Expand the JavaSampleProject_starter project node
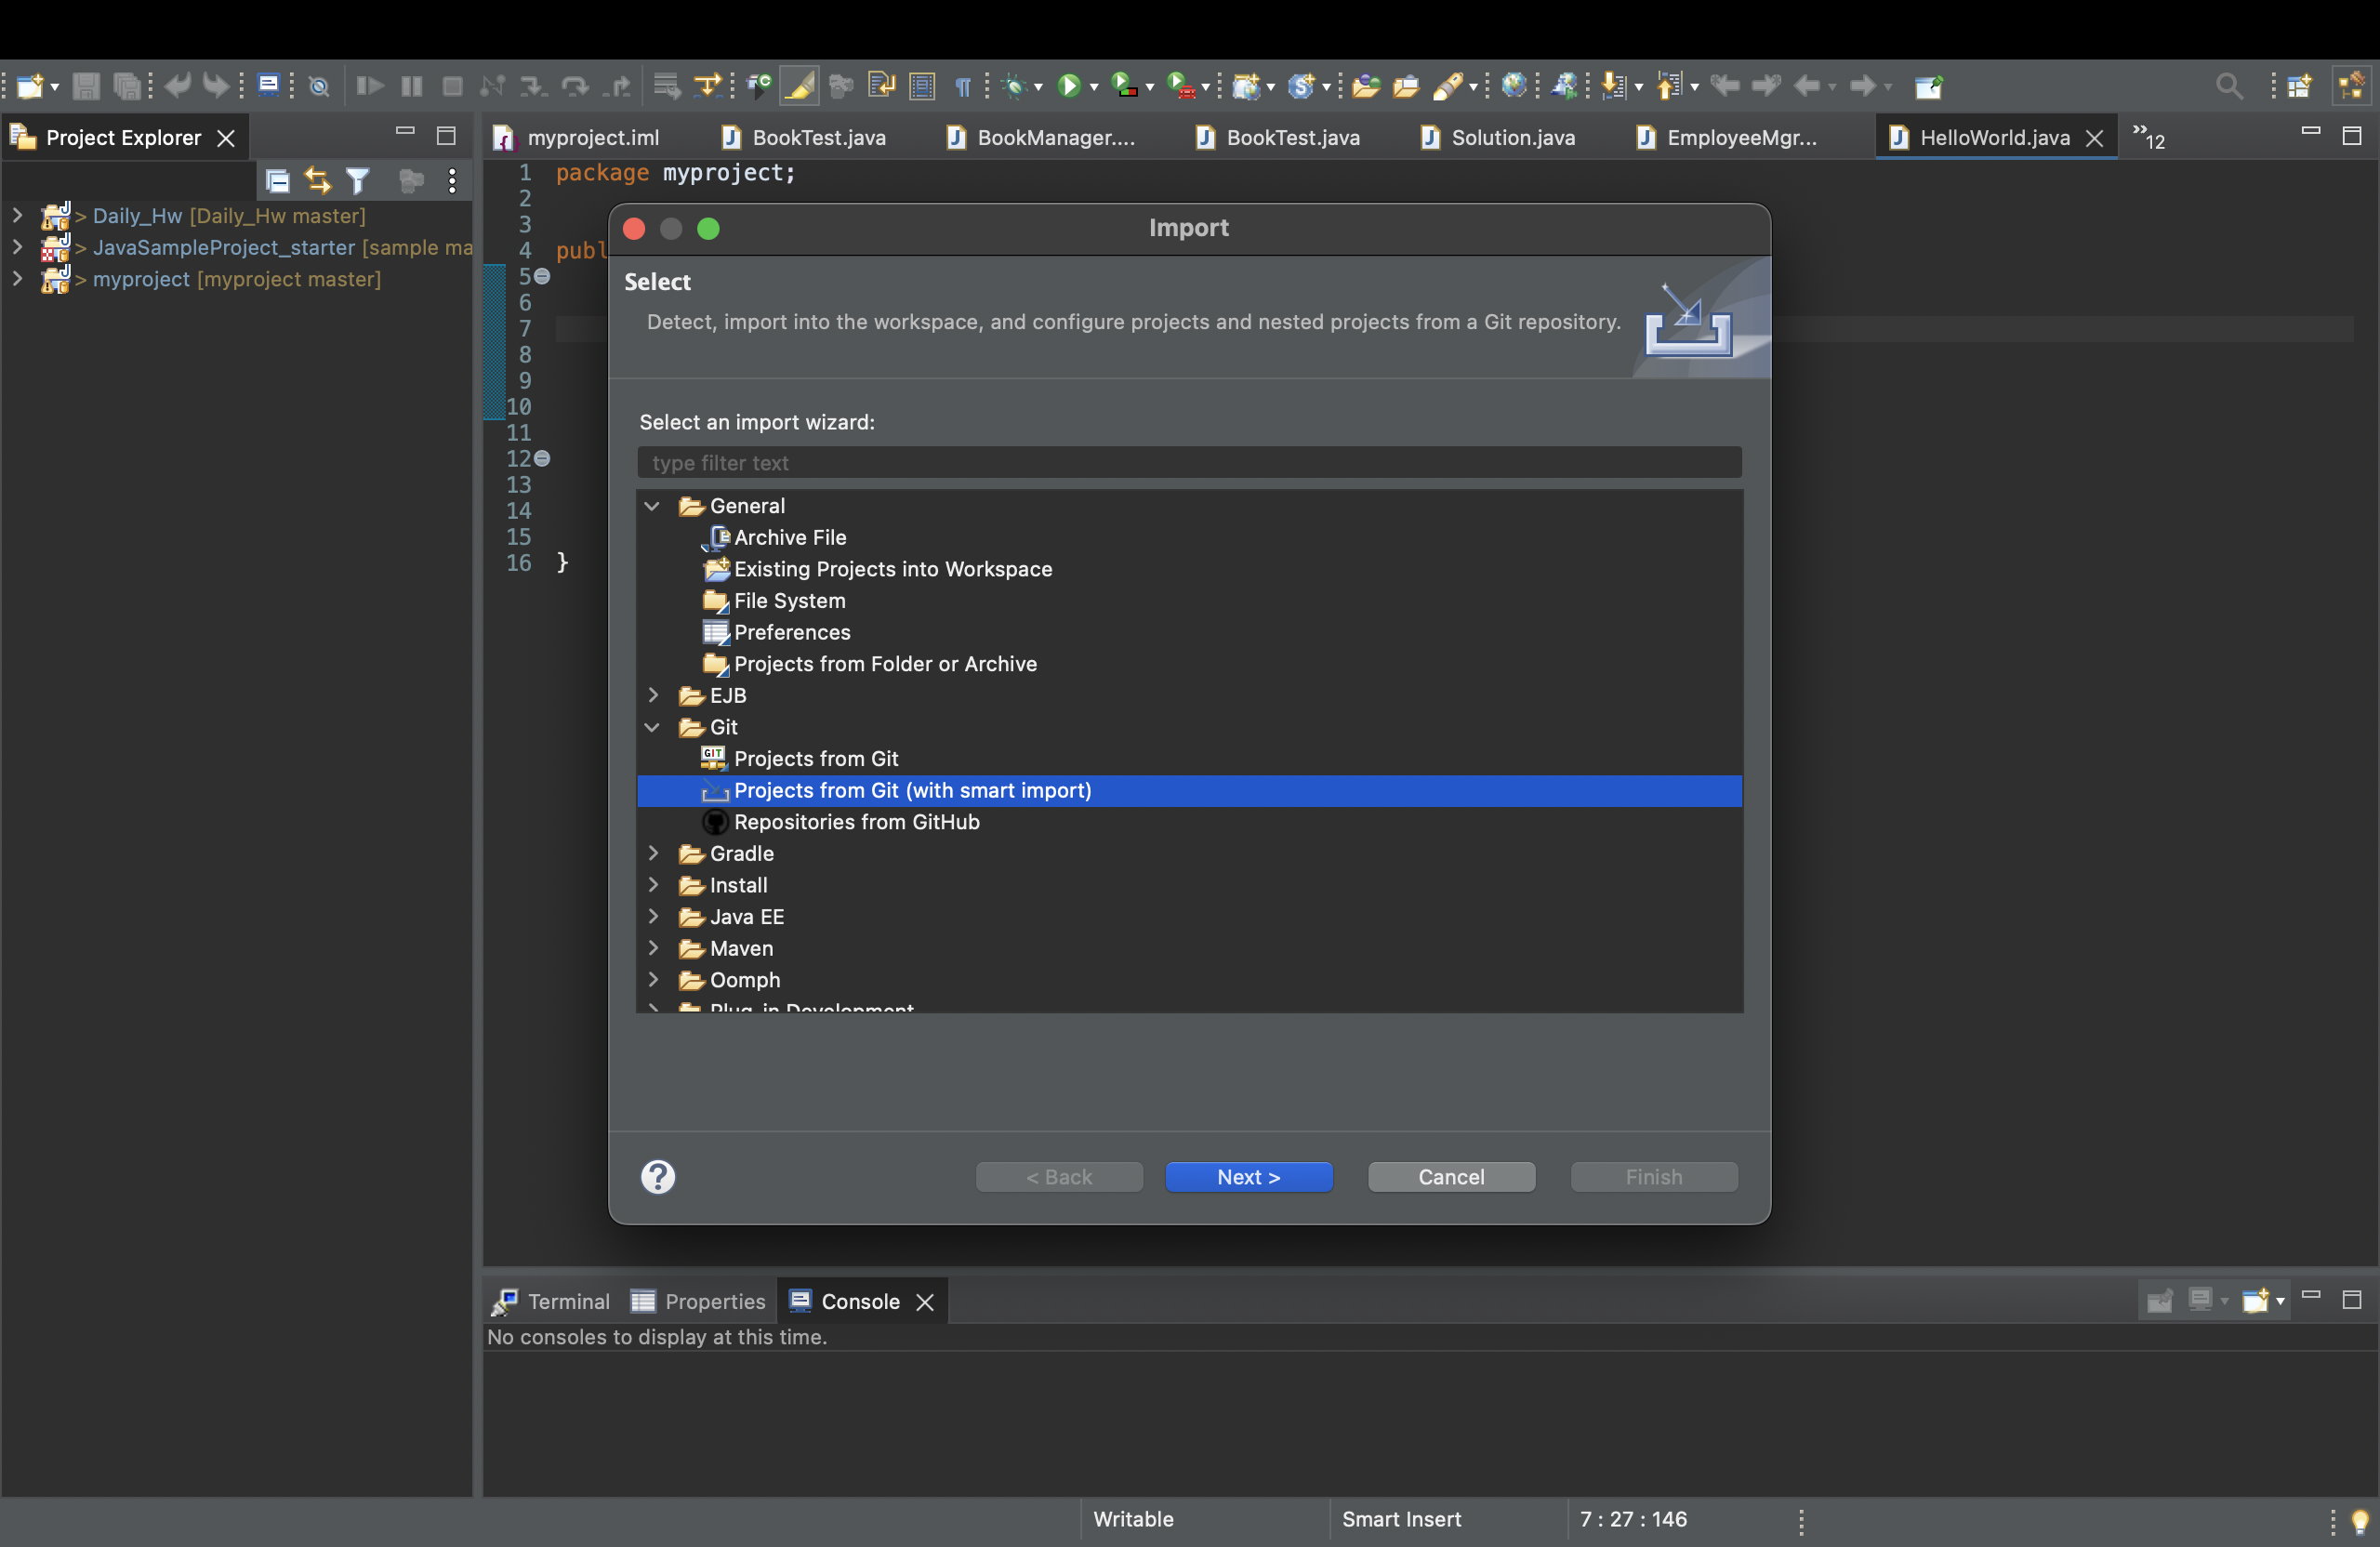Viewport: 2380px width, 1547px height. pos(17,247)
